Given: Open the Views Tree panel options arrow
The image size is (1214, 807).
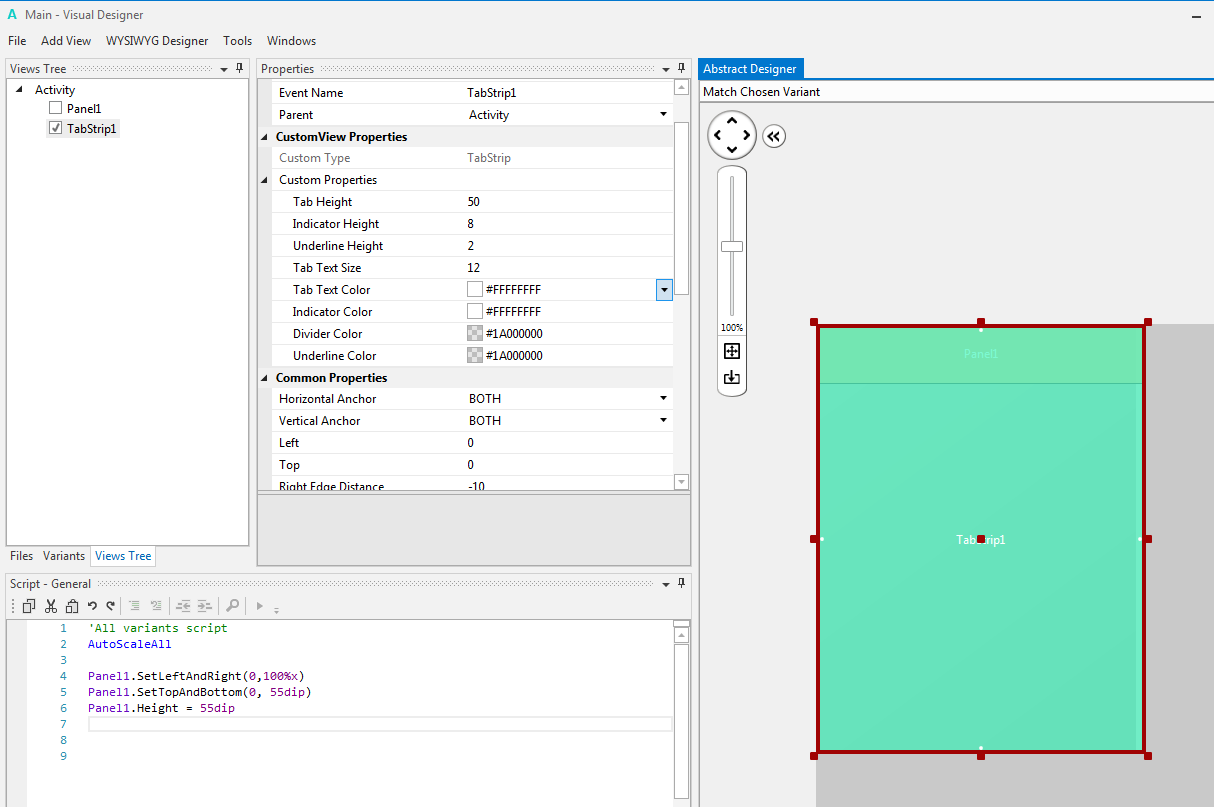Looking at the screenshot, I should (x=224, y=69).
